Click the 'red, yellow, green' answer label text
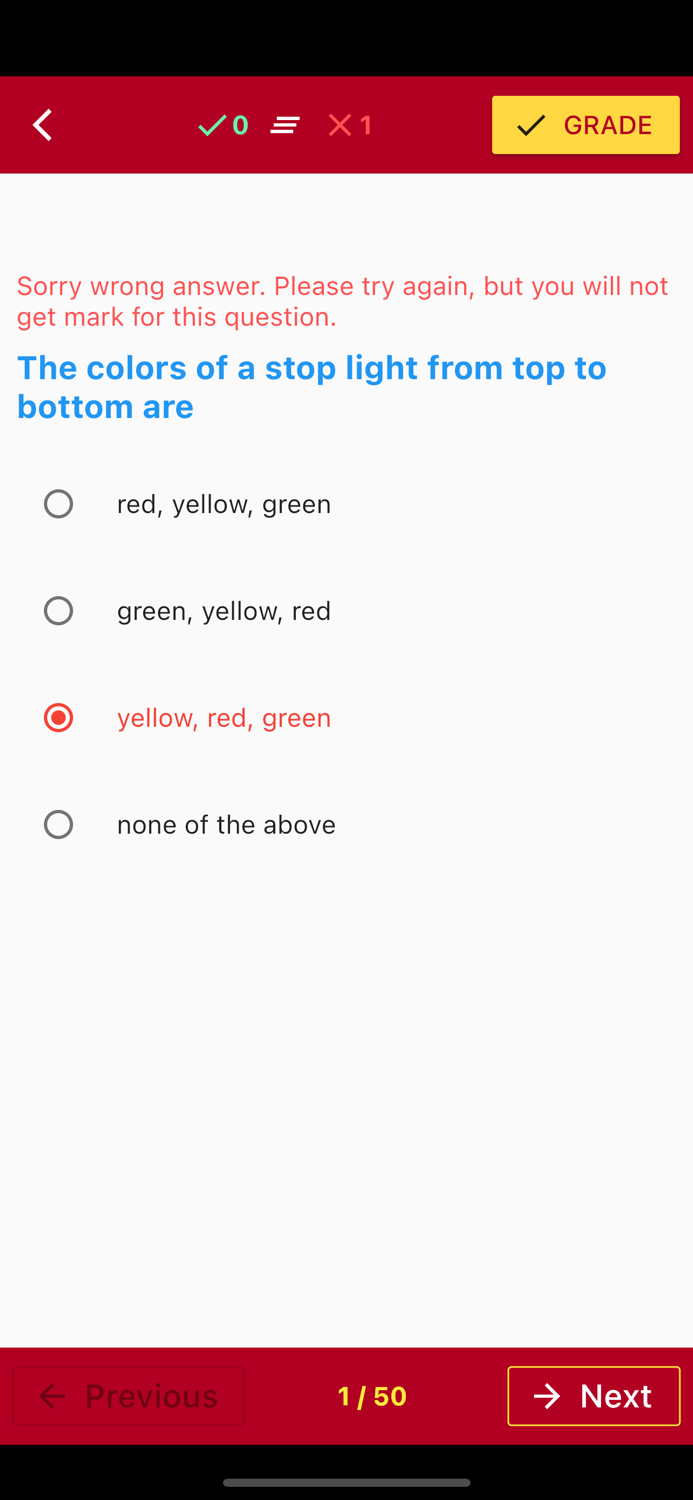 click(x=224, y=503)
